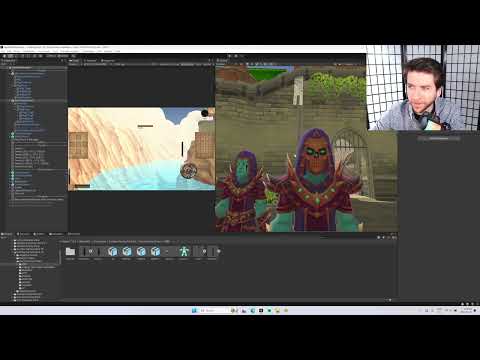
Task: Open the Assets menu in Unity
Action: [x=17, y=51]
